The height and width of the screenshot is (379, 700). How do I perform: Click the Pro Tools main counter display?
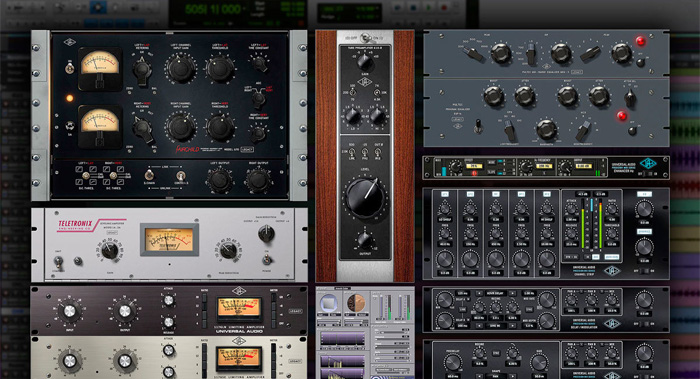coord(212,9)
